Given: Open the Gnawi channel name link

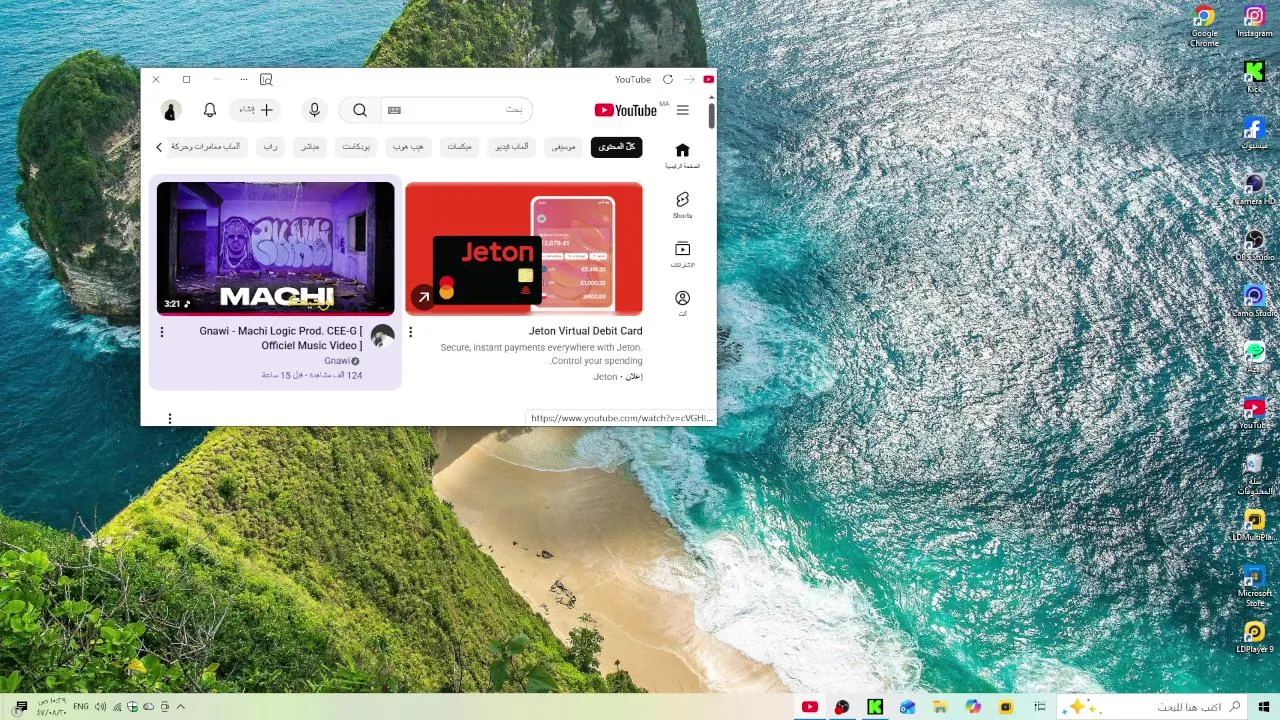Looking at the screenshot, I should click(x=337, y=361).
